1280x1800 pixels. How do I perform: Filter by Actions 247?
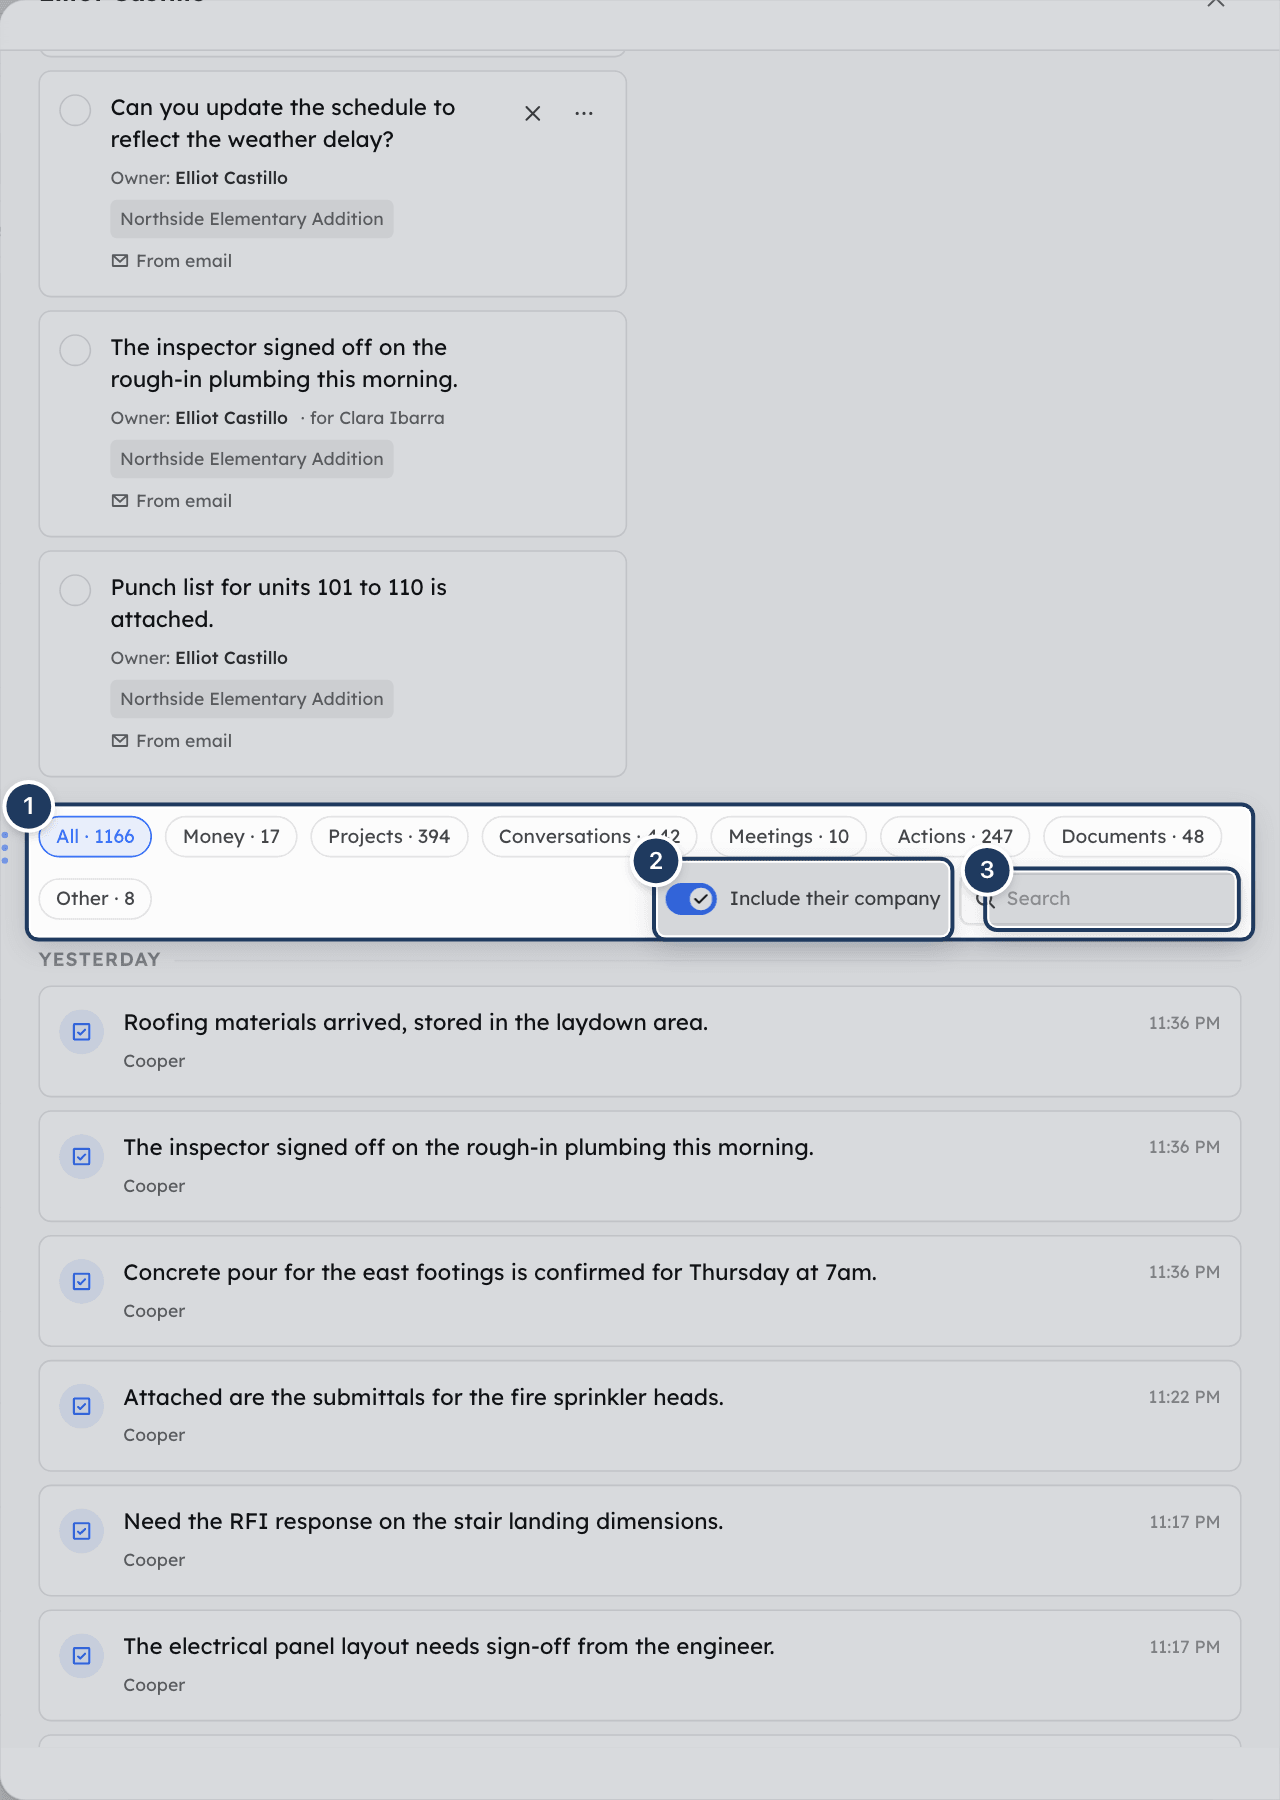955,837
